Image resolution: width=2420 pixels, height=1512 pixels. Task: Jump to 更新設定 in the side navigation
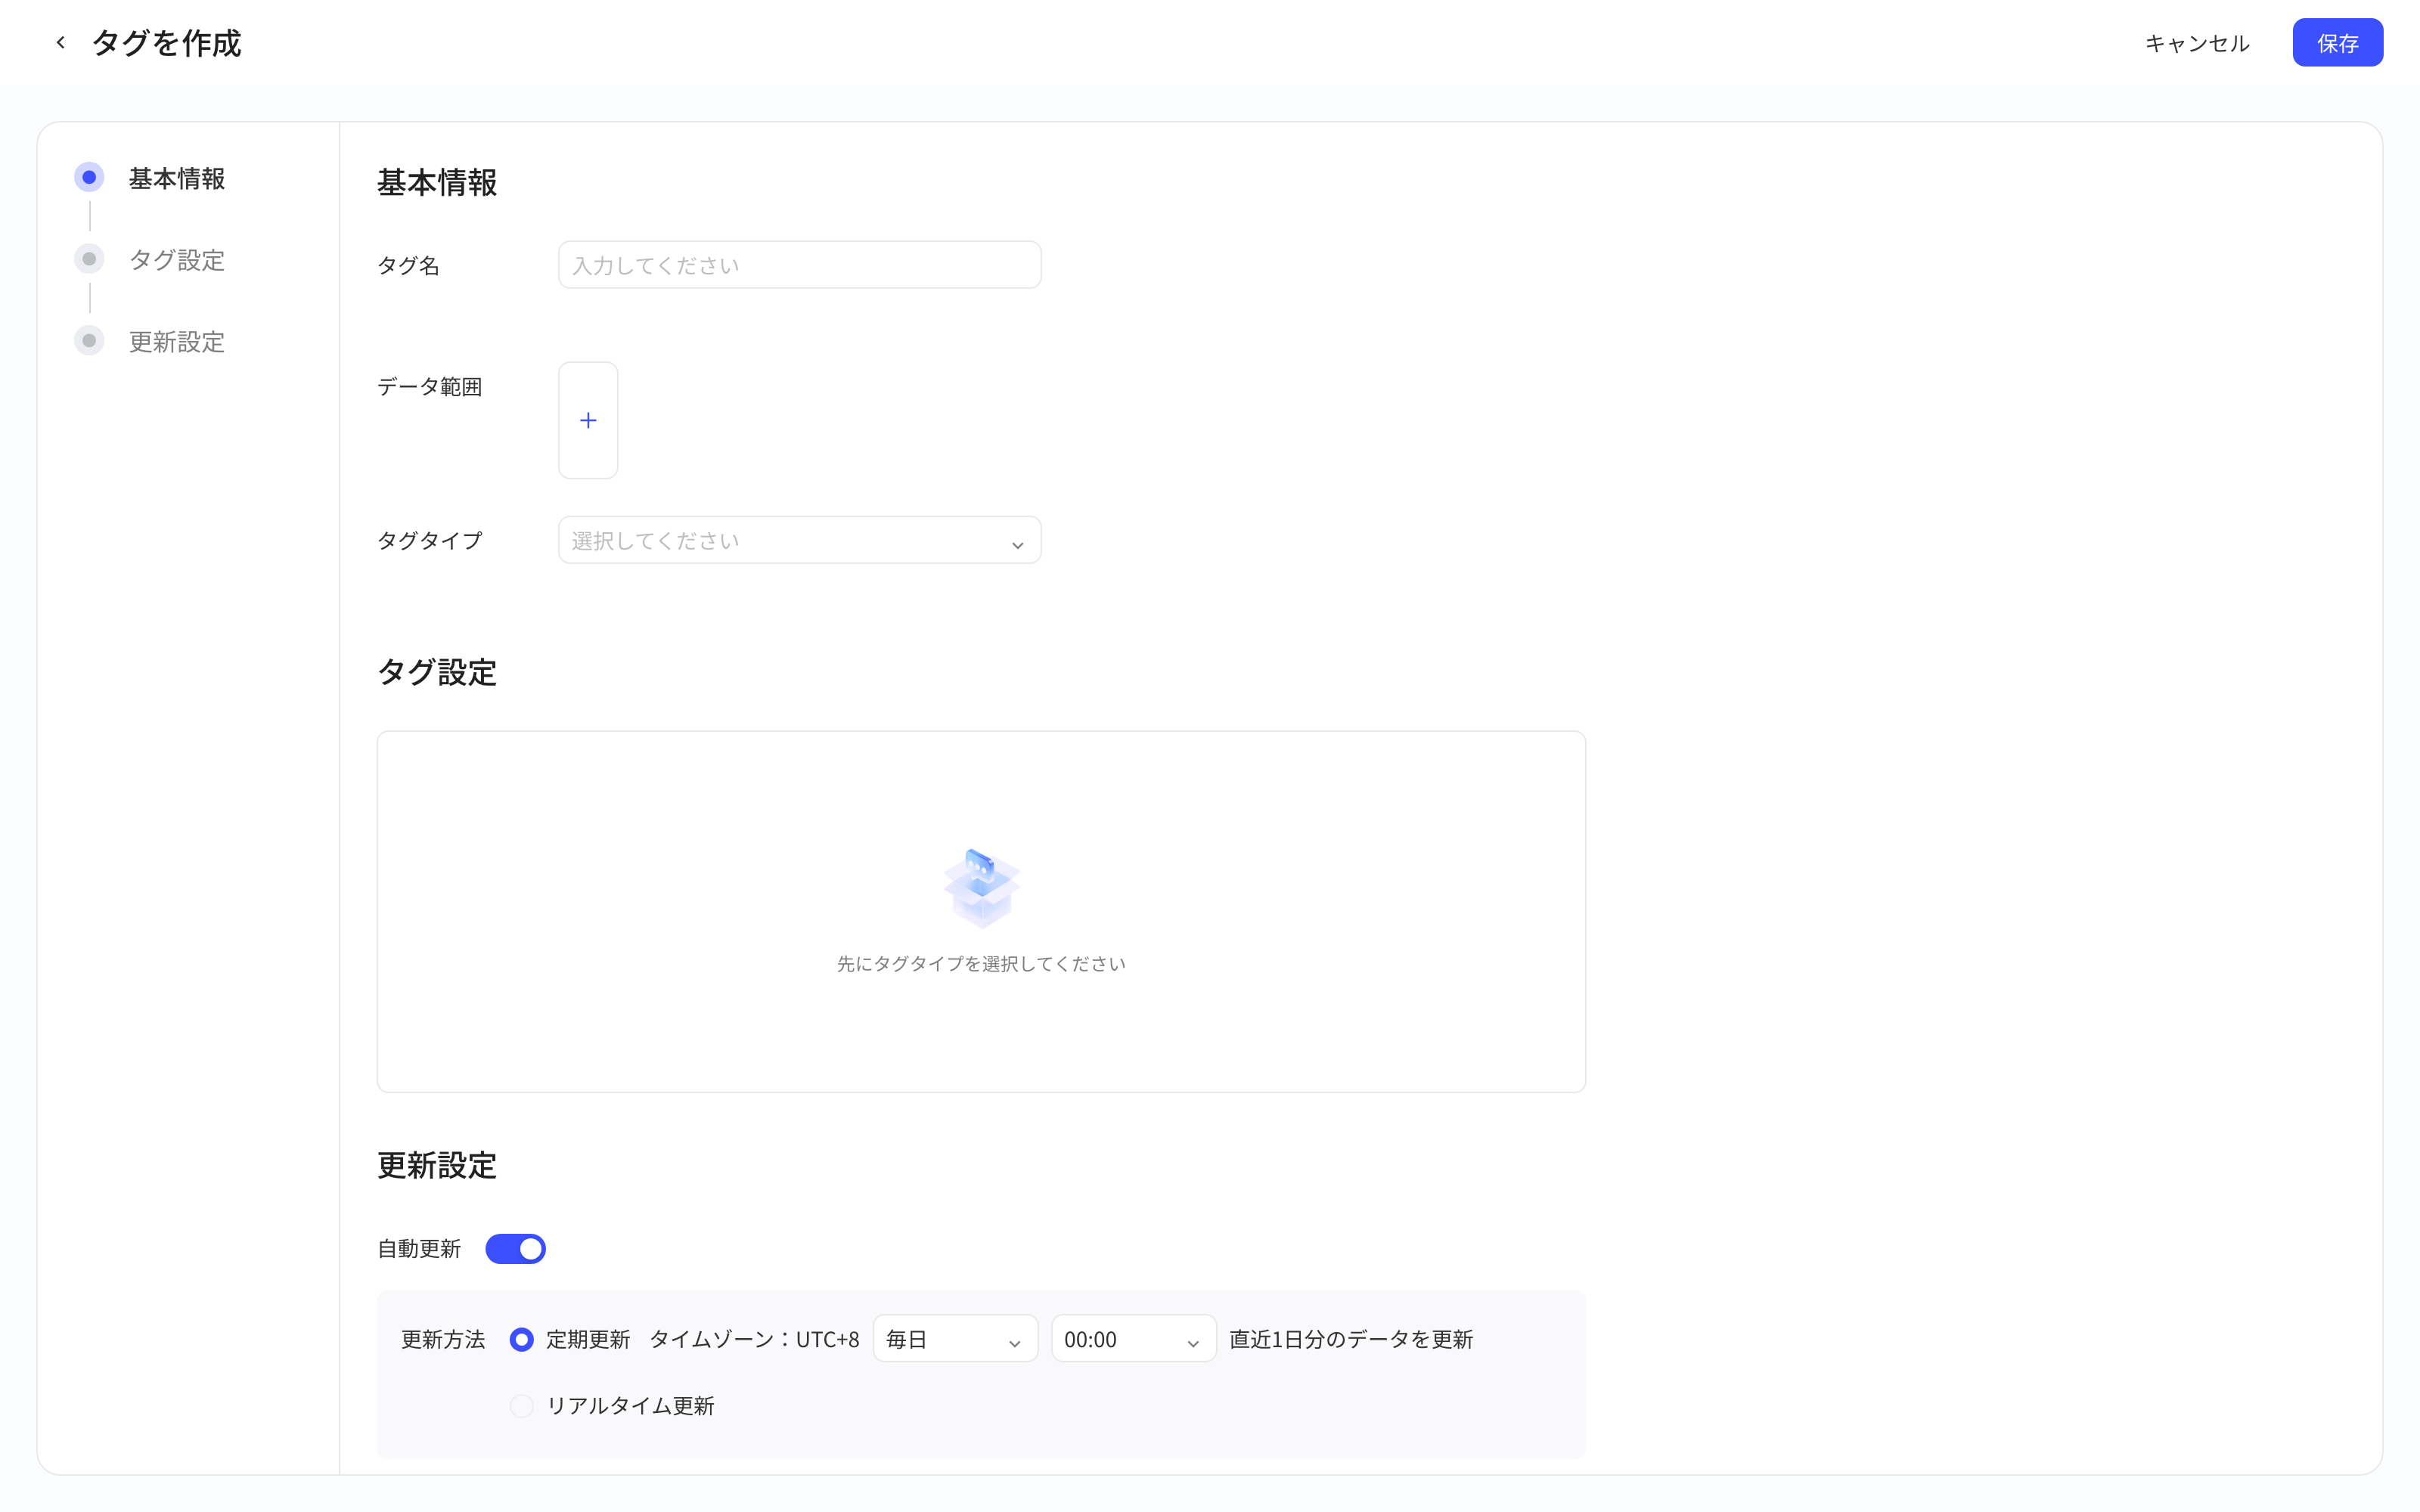click(x=177, y=342)
